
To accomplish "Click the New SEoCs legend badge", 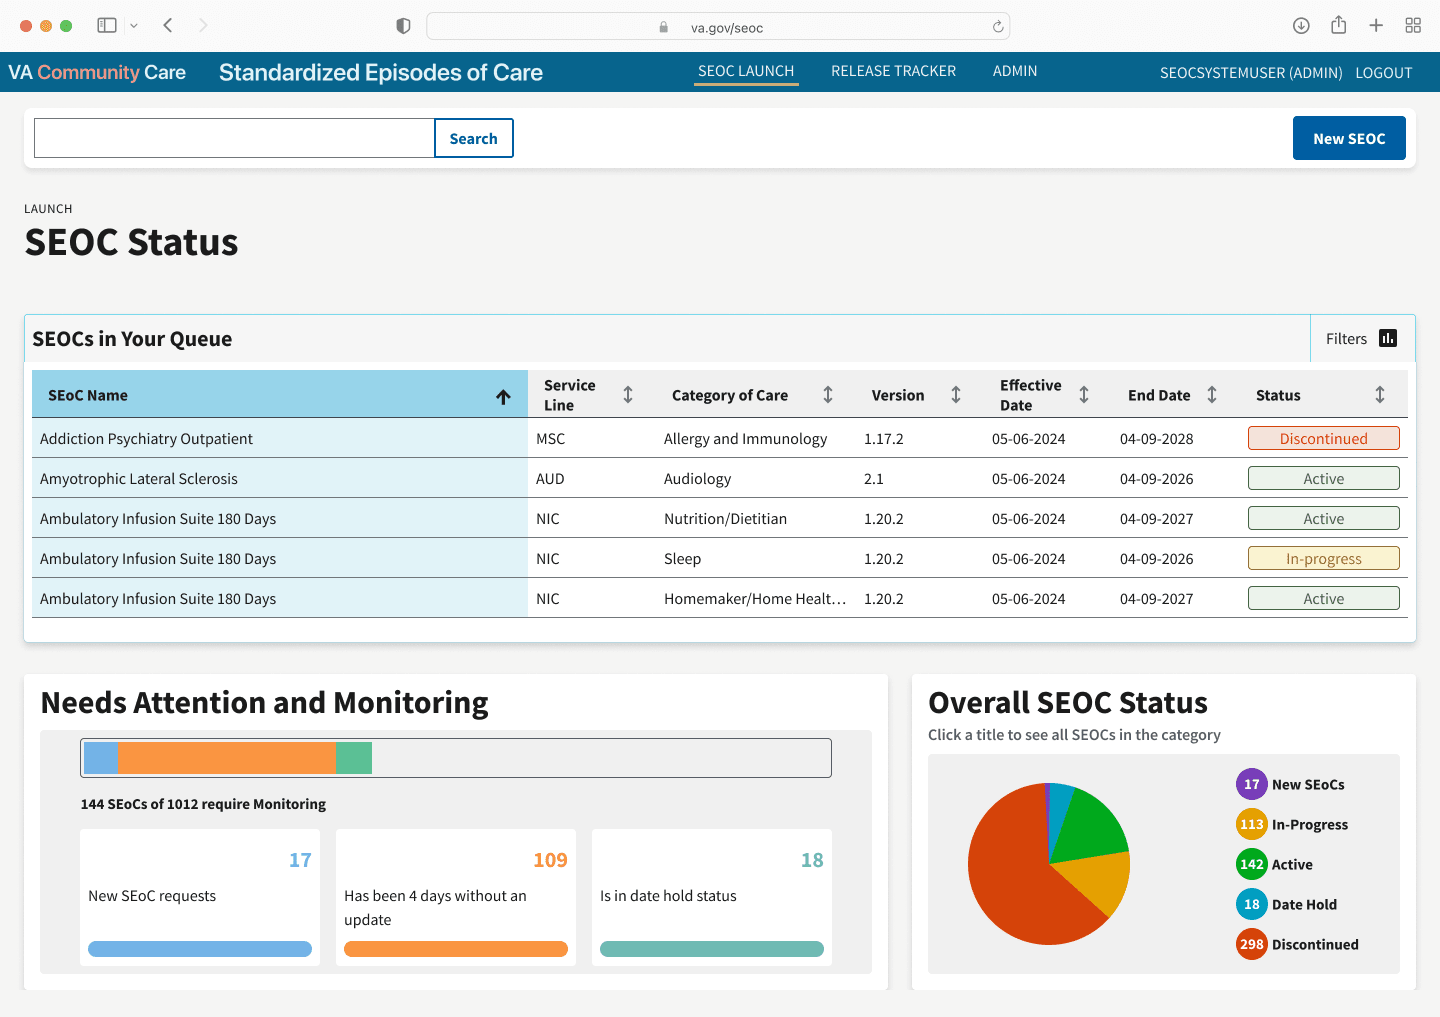I will point(1251,784).
